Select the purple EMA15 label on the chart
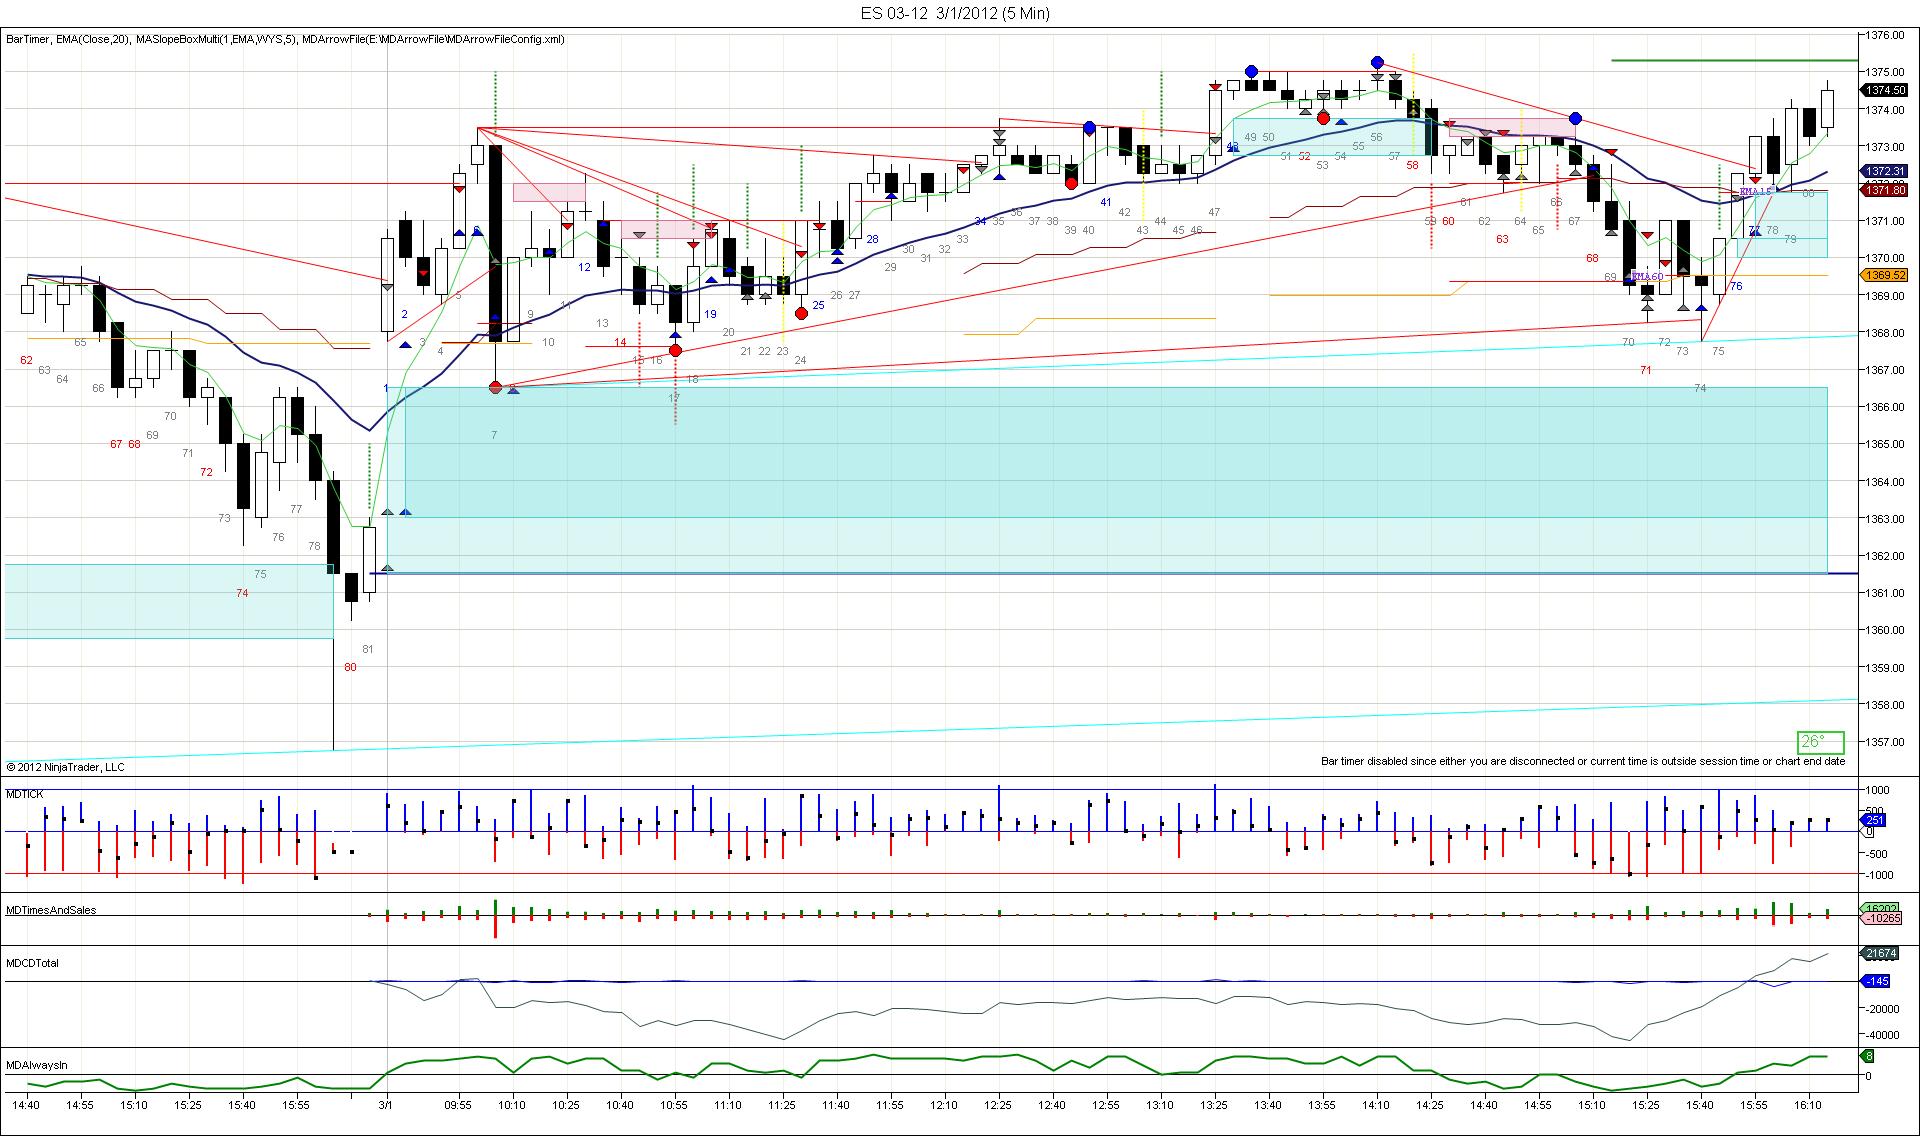This screenshot has width=1920, height=1136. point(1756,191)
